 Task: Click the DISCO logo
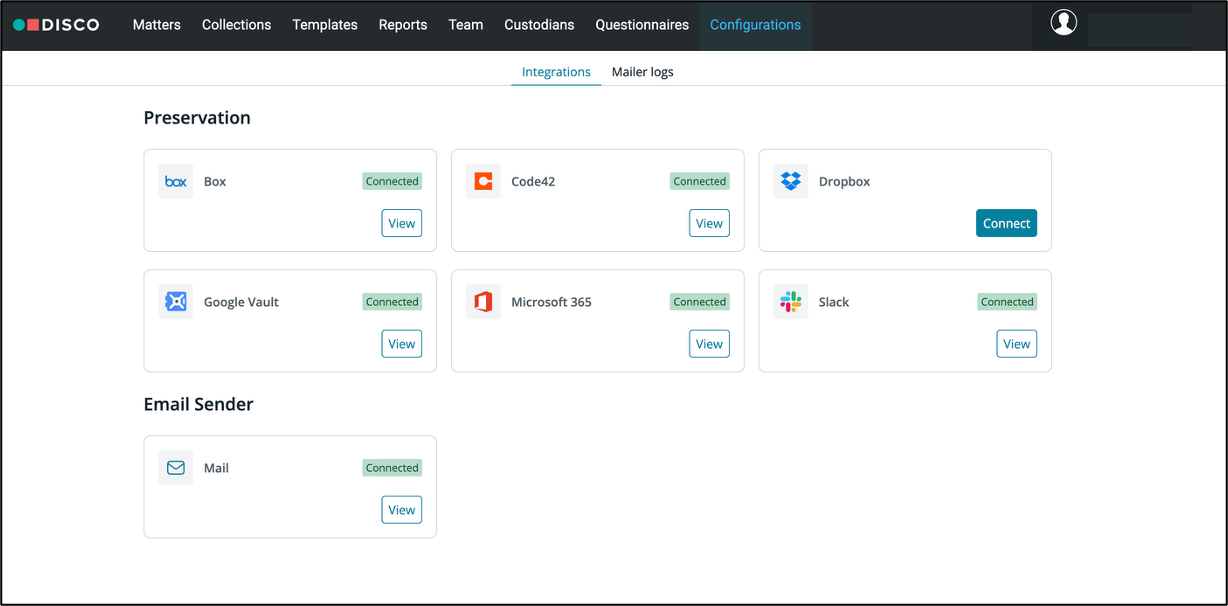57,25
